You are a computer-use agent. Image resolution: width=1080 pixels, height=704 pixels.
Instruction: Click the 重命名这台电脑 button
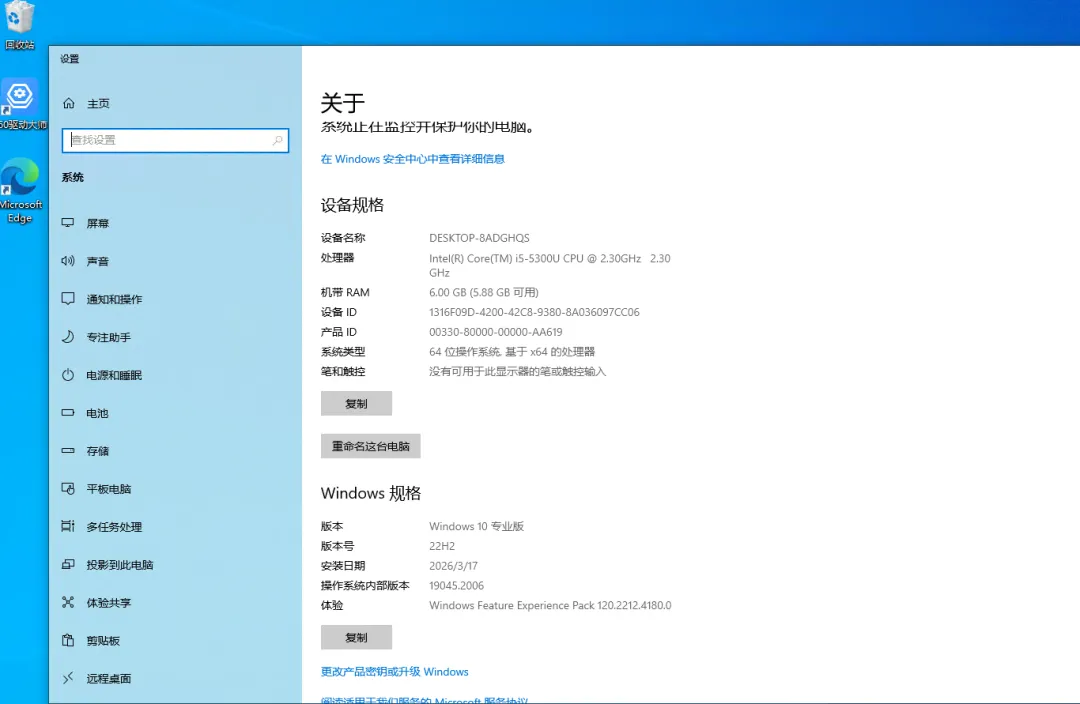click(371, 446)
